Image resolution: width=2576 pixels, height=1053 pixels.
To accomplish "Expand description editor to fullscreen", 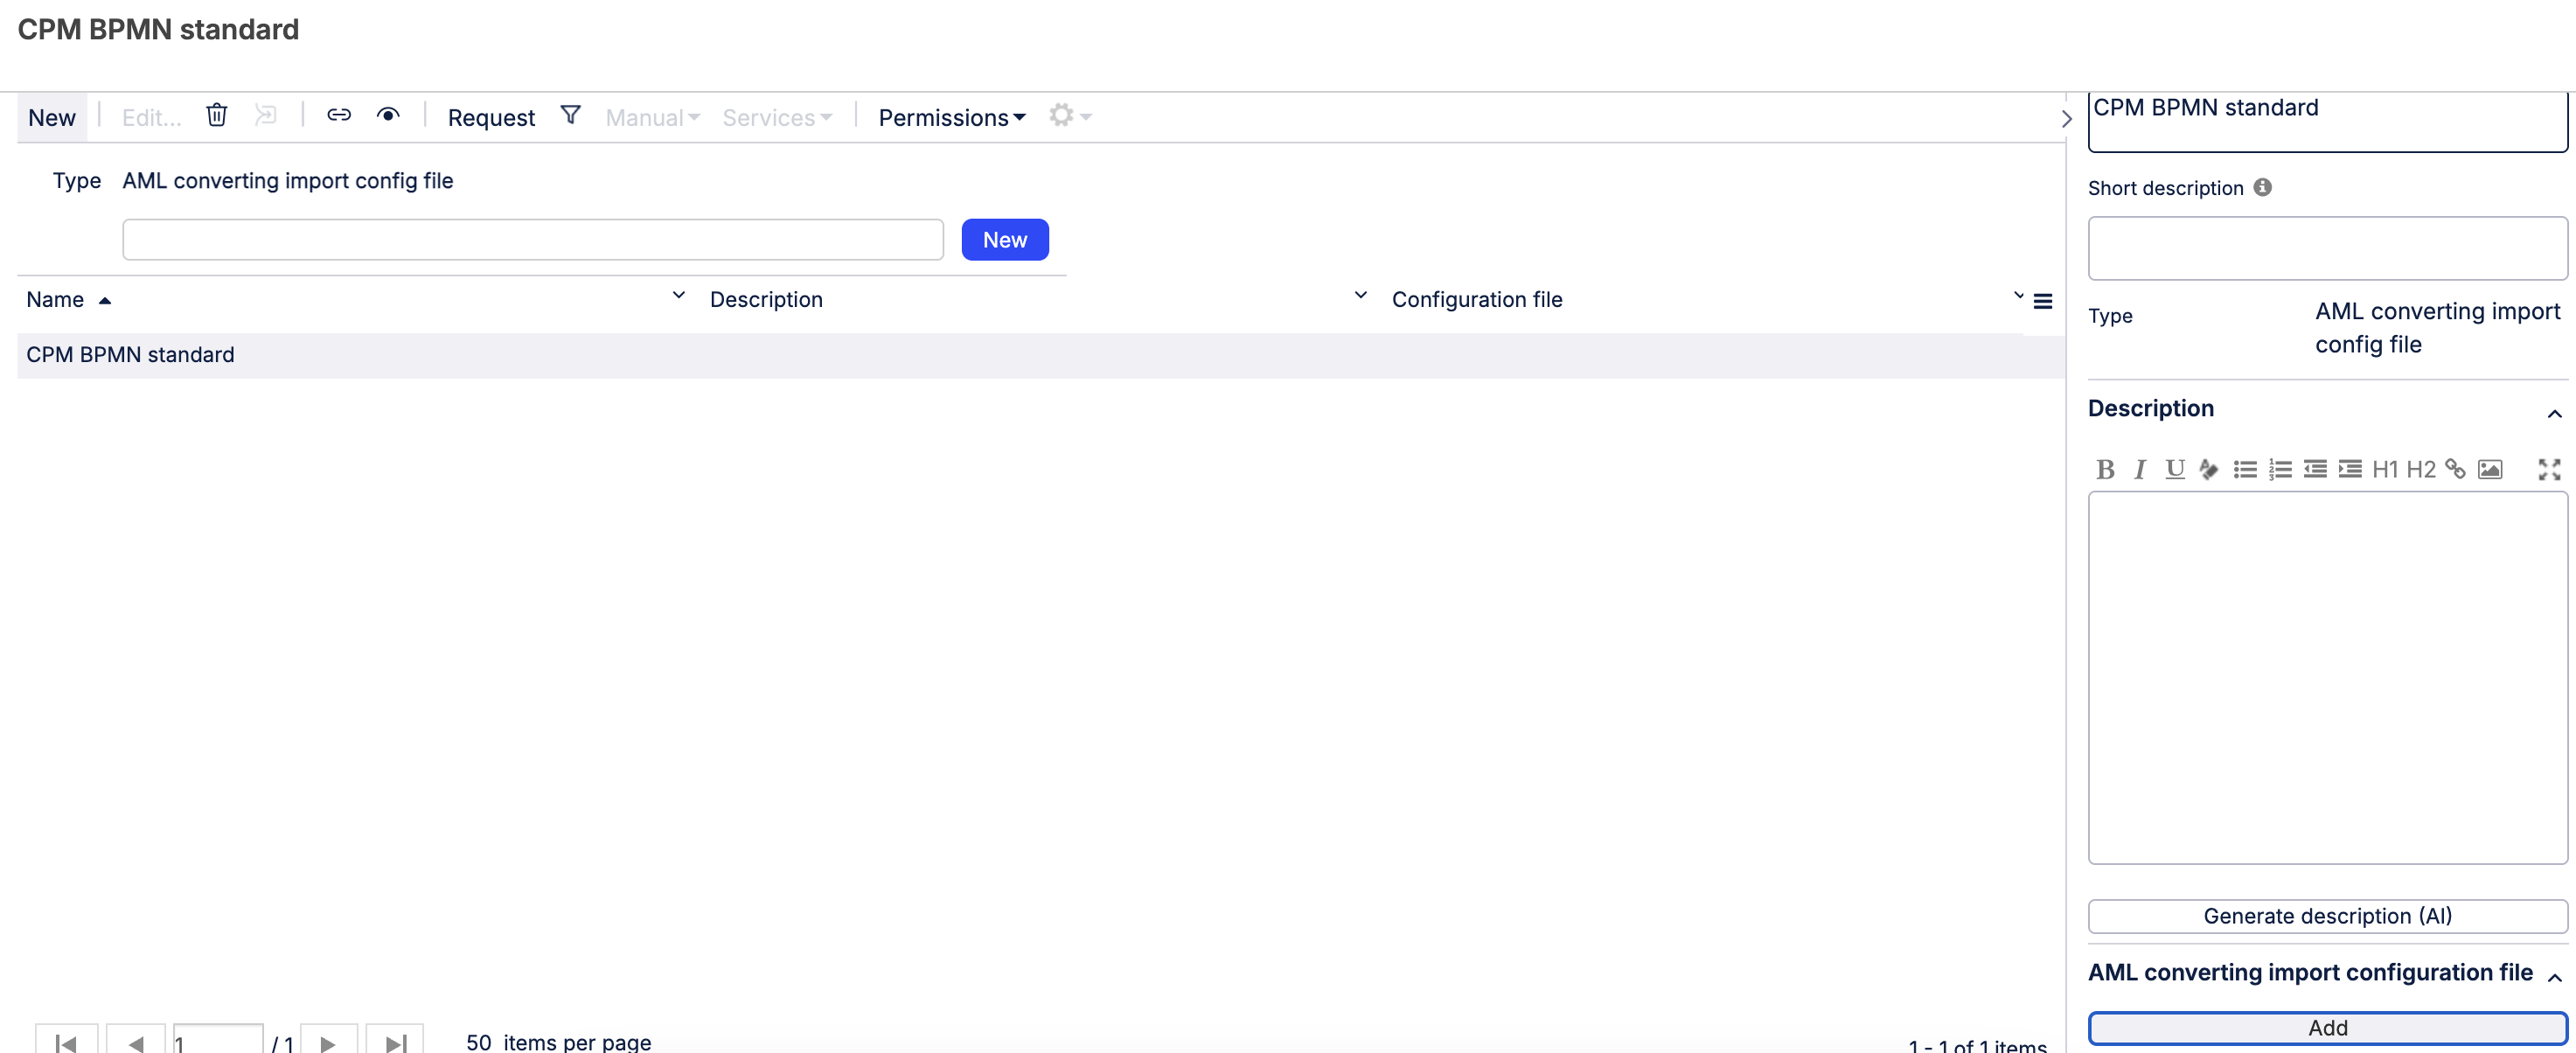I will [x=2549, y=469].
